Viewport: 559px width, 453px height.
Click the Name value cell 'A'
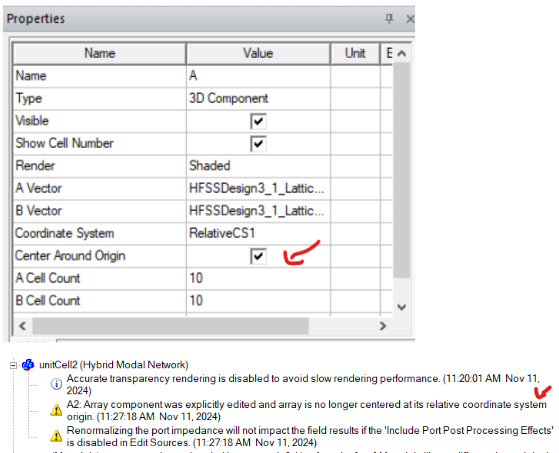click(x=258, y=76)
